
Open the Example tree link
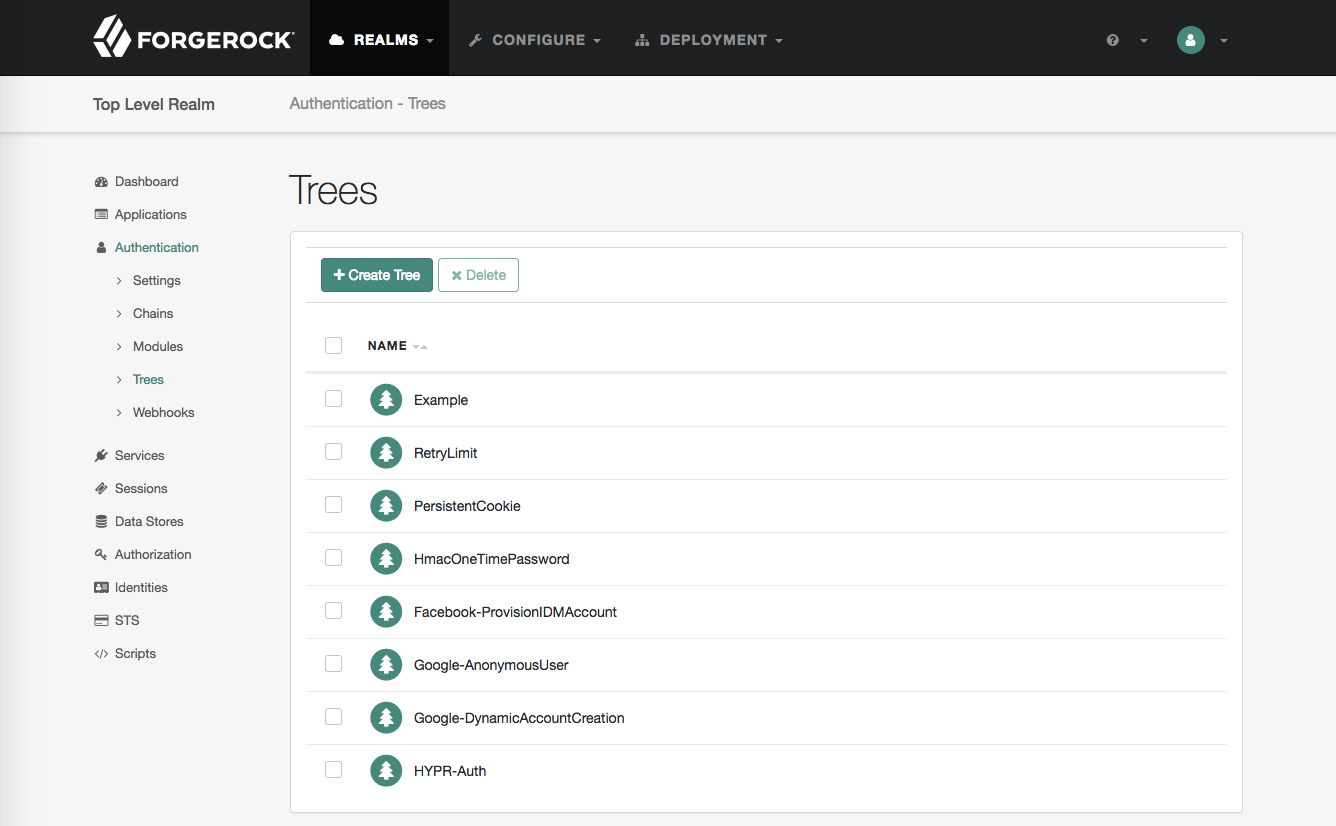point(441,400)
